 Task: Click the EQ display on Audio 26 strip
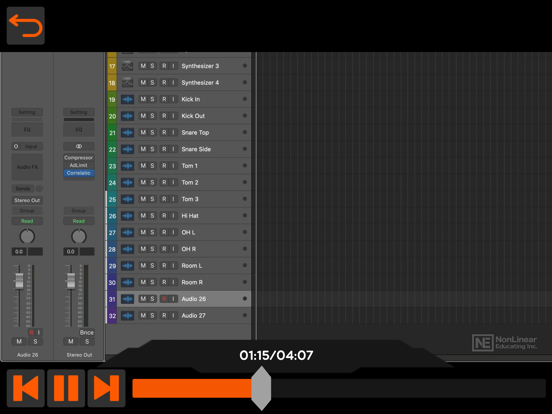click(27, 130)
